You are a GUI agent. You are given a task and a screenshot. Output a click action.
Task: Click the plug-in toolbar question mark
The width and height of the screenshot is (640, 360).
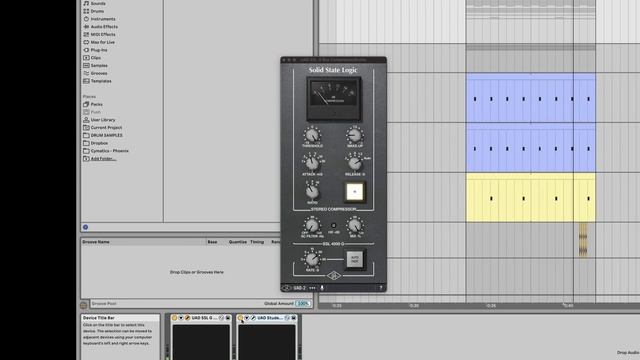coord(381,288)
